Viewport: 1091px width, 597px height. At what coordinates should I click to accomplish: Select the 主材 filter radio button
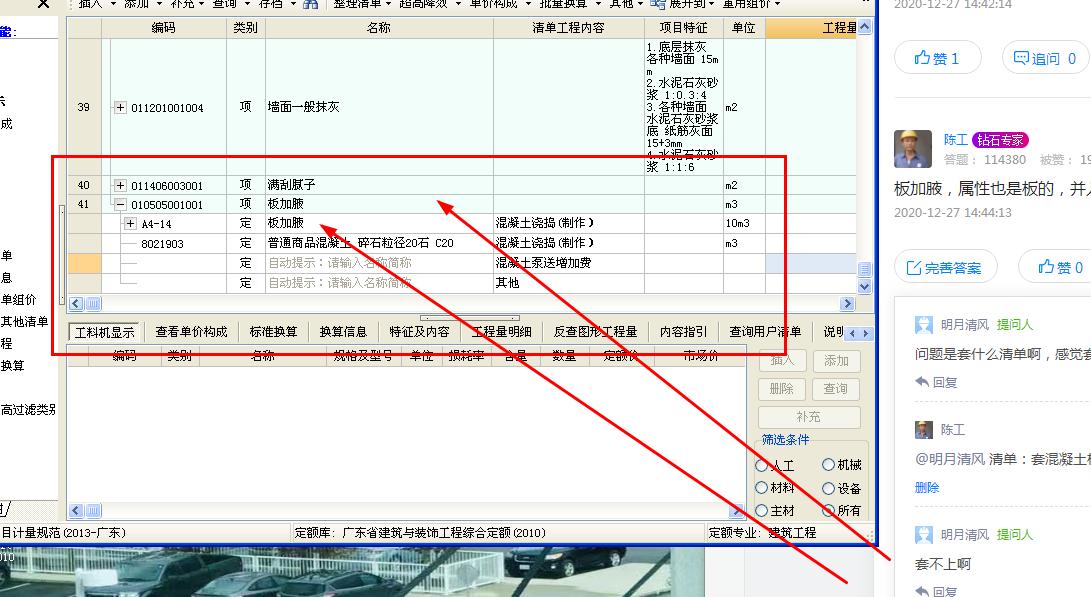(761, 510)
